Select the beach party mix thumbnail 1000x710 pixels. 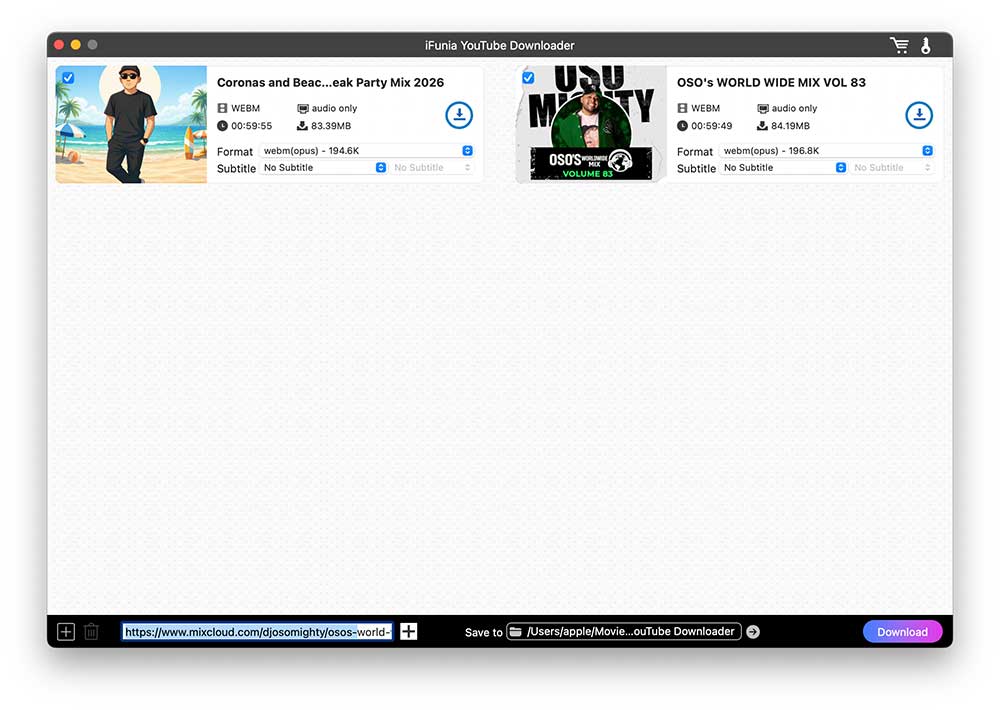(131, 125)
